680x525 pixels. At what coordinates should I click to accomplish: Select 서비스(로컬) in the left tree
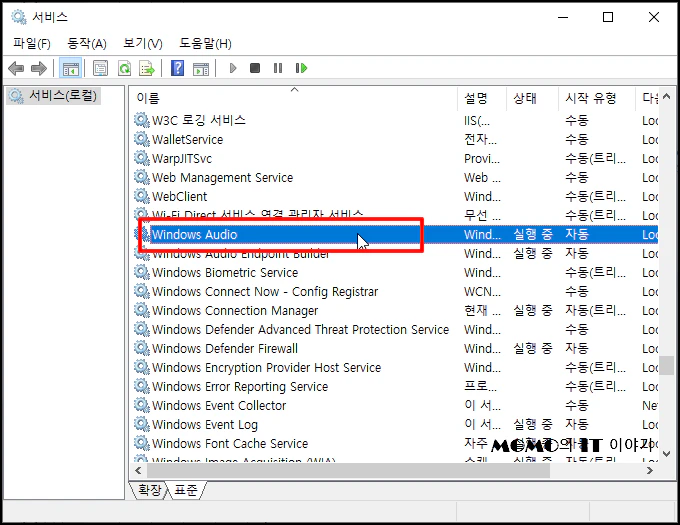55,95
